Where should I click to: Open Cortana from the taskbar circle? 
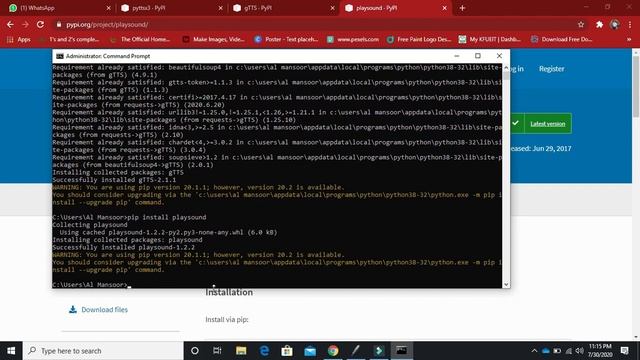[x=195, y=351]
